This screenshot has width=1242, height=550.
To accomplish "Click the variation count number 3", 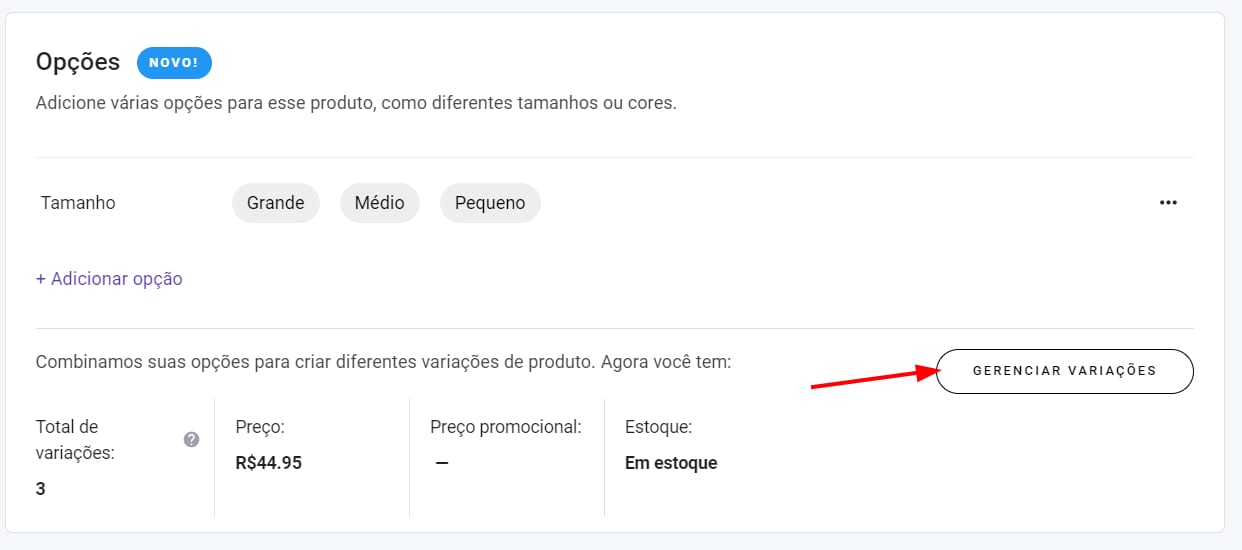I will pyautogui.click(x=41, y=489).
